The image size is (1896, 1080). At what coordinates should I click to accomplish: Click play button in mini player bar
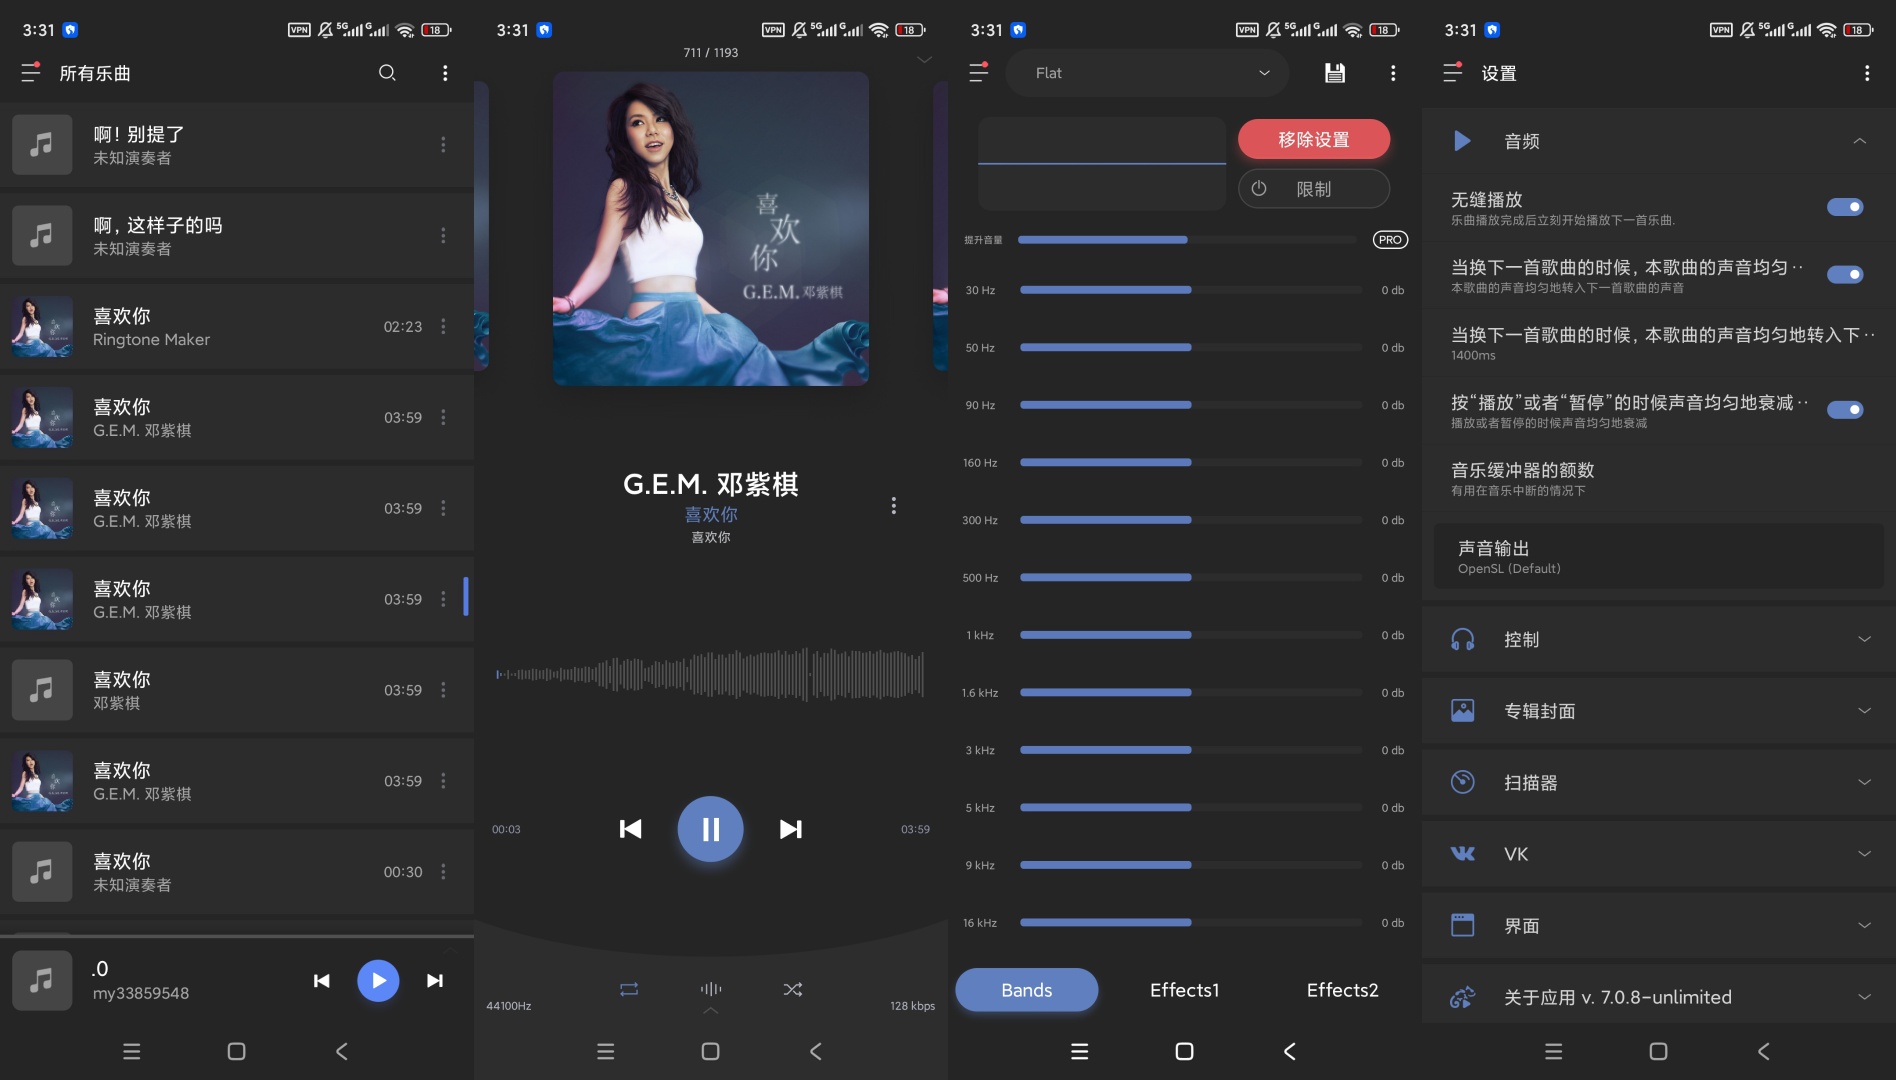pos(378,981)
